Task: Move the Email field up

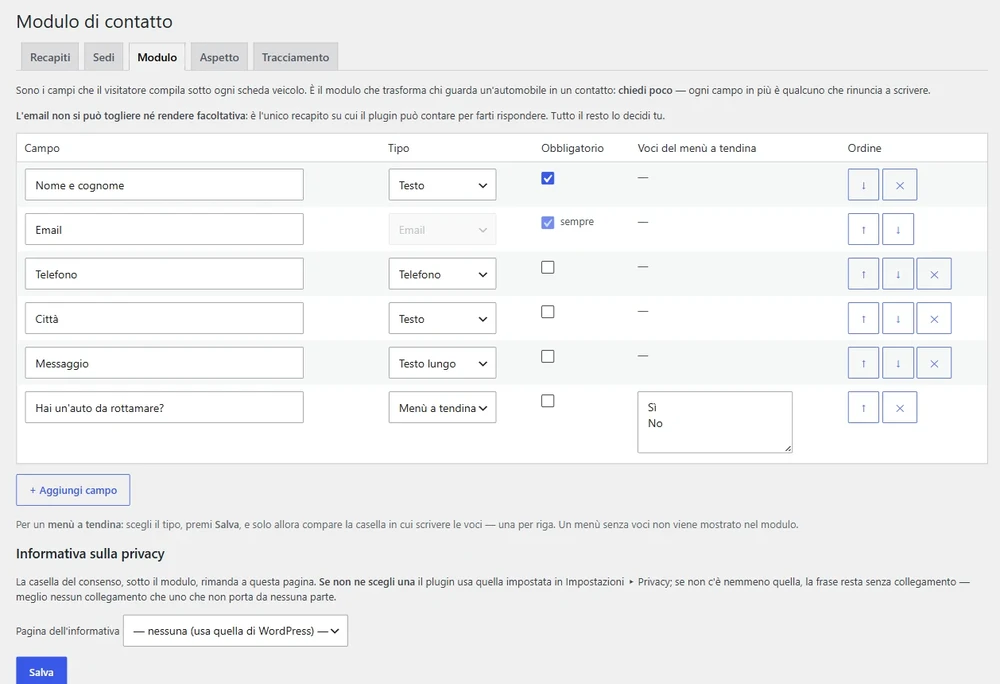Action: coord(863,229)
